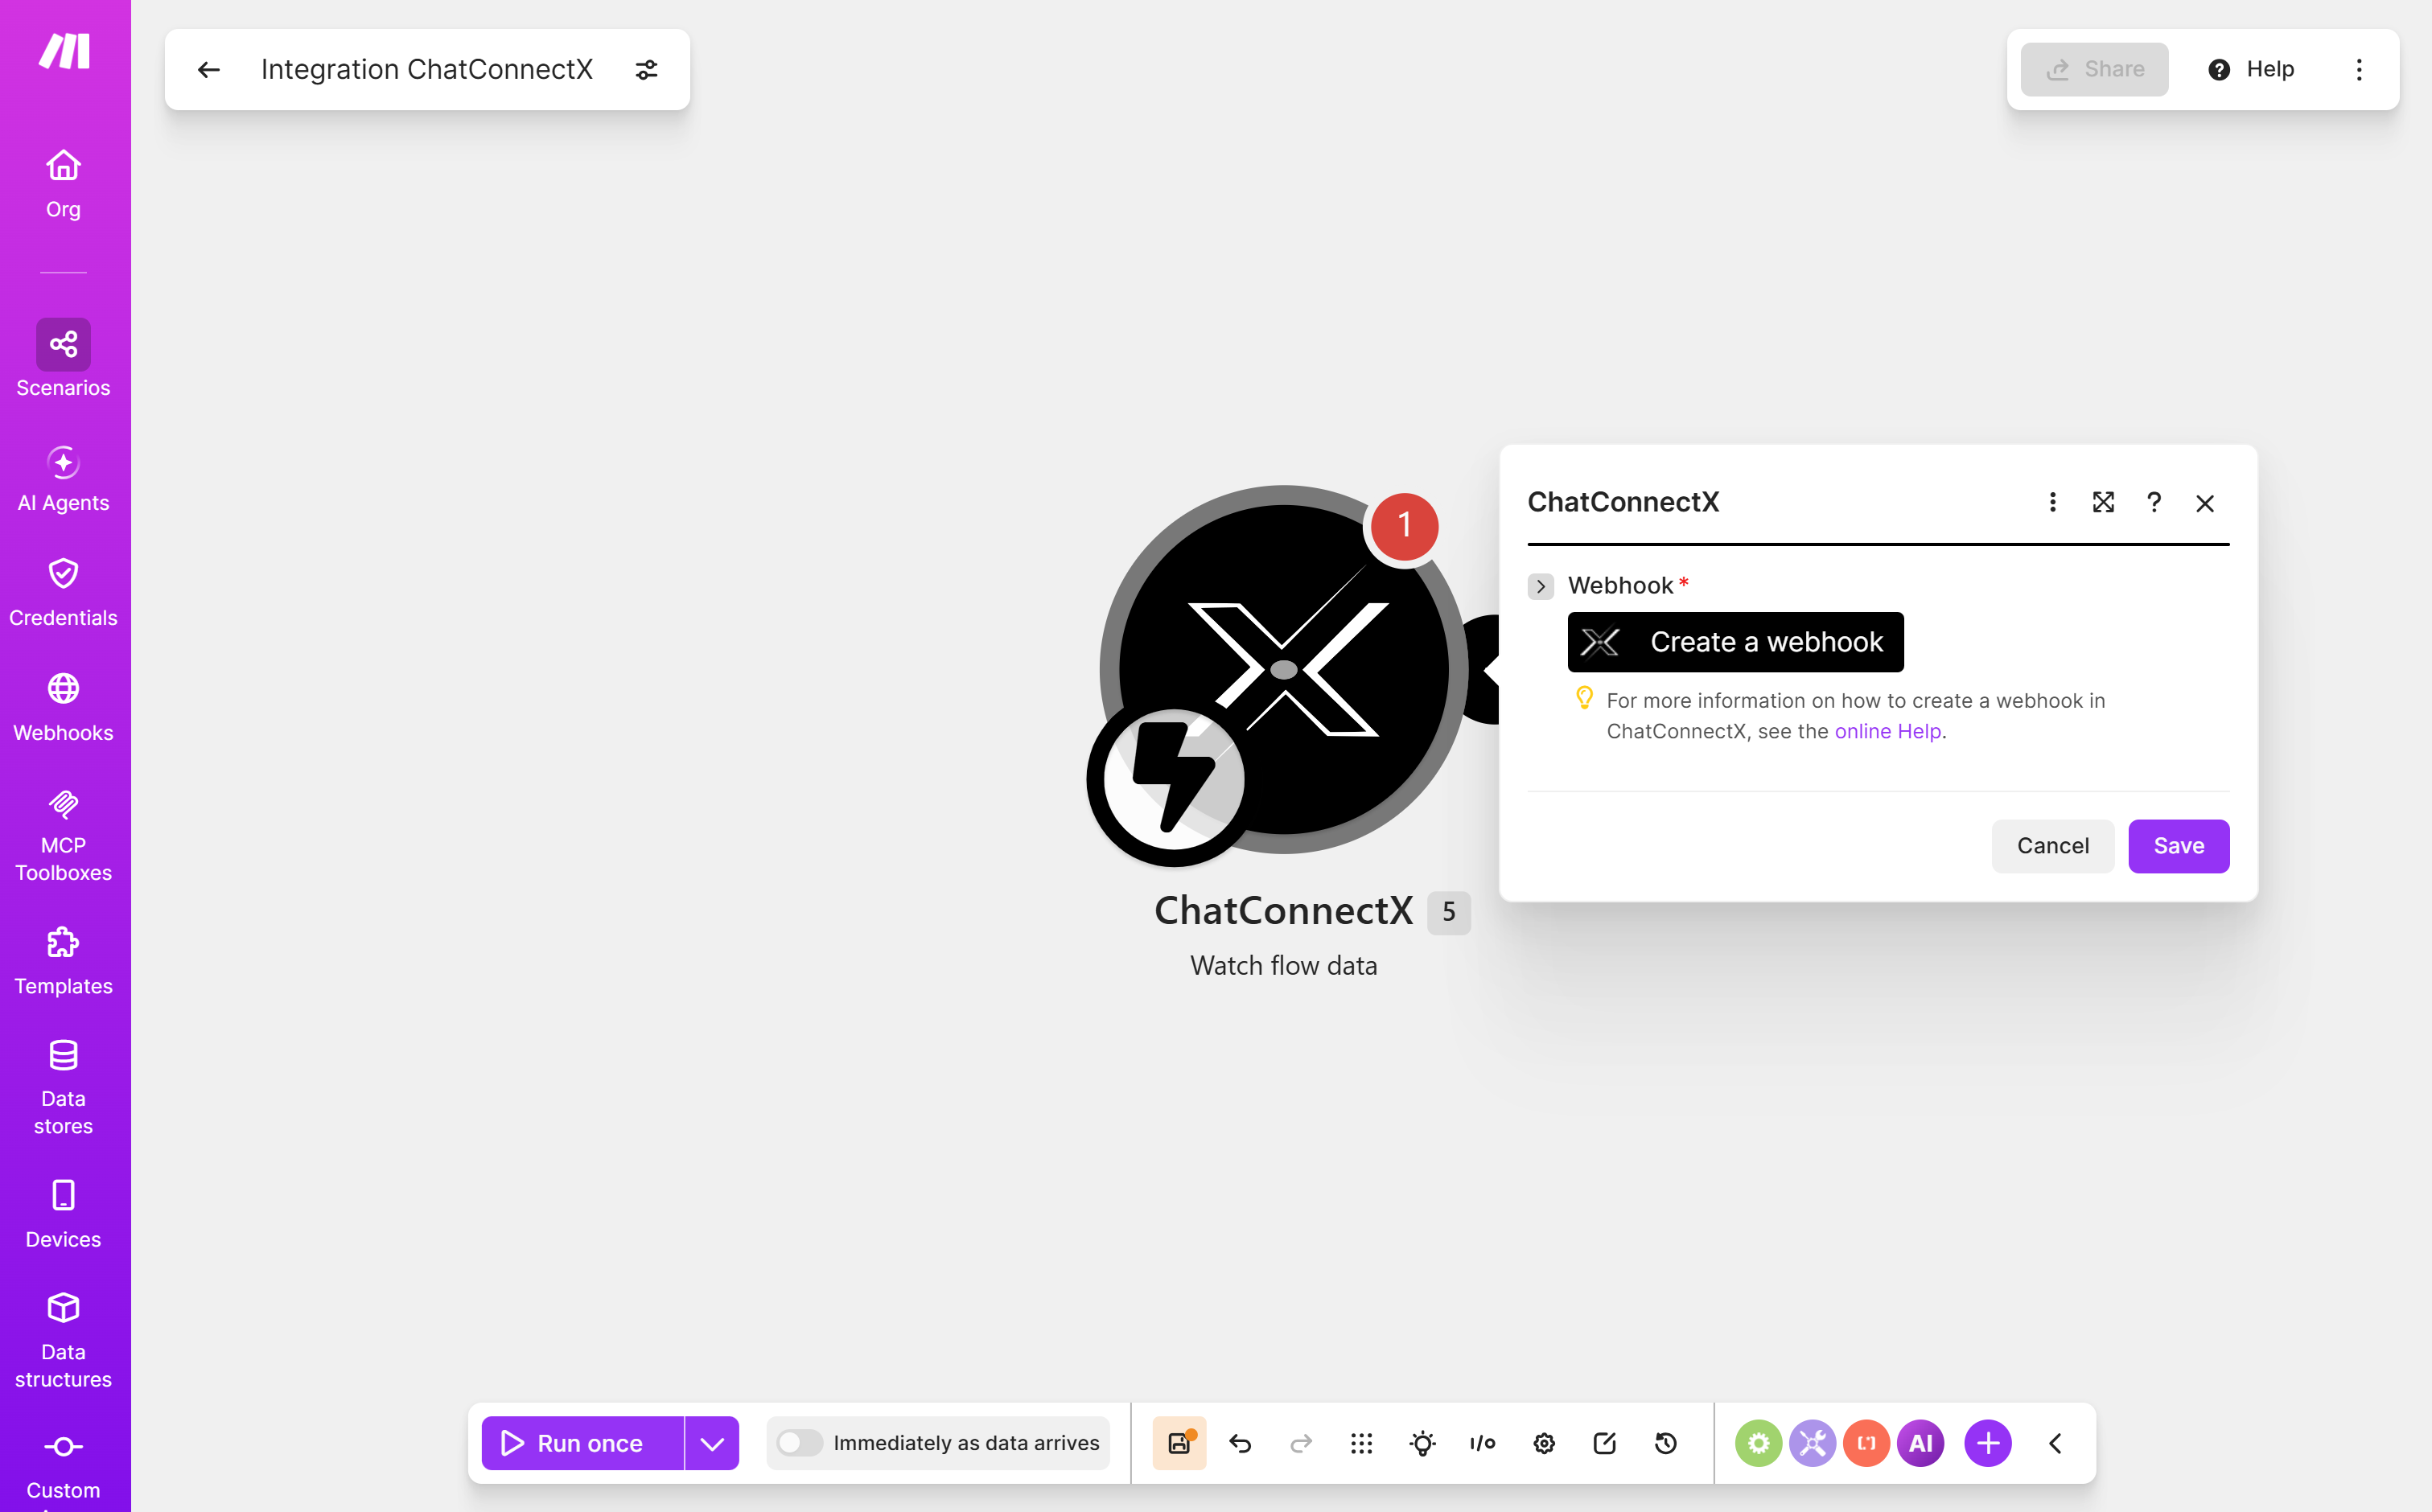Open the online Help link
This screenshot has width=2432, height=1512.
pyautogui.click(x=1888, y=731)
